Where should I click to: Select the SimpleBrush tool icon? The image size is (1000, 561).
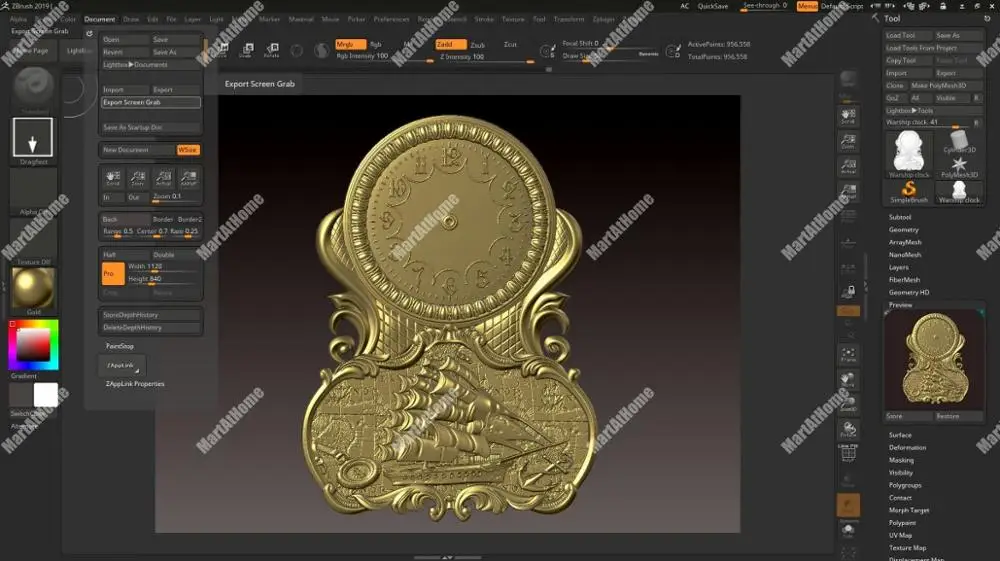[x=909, y=191]
